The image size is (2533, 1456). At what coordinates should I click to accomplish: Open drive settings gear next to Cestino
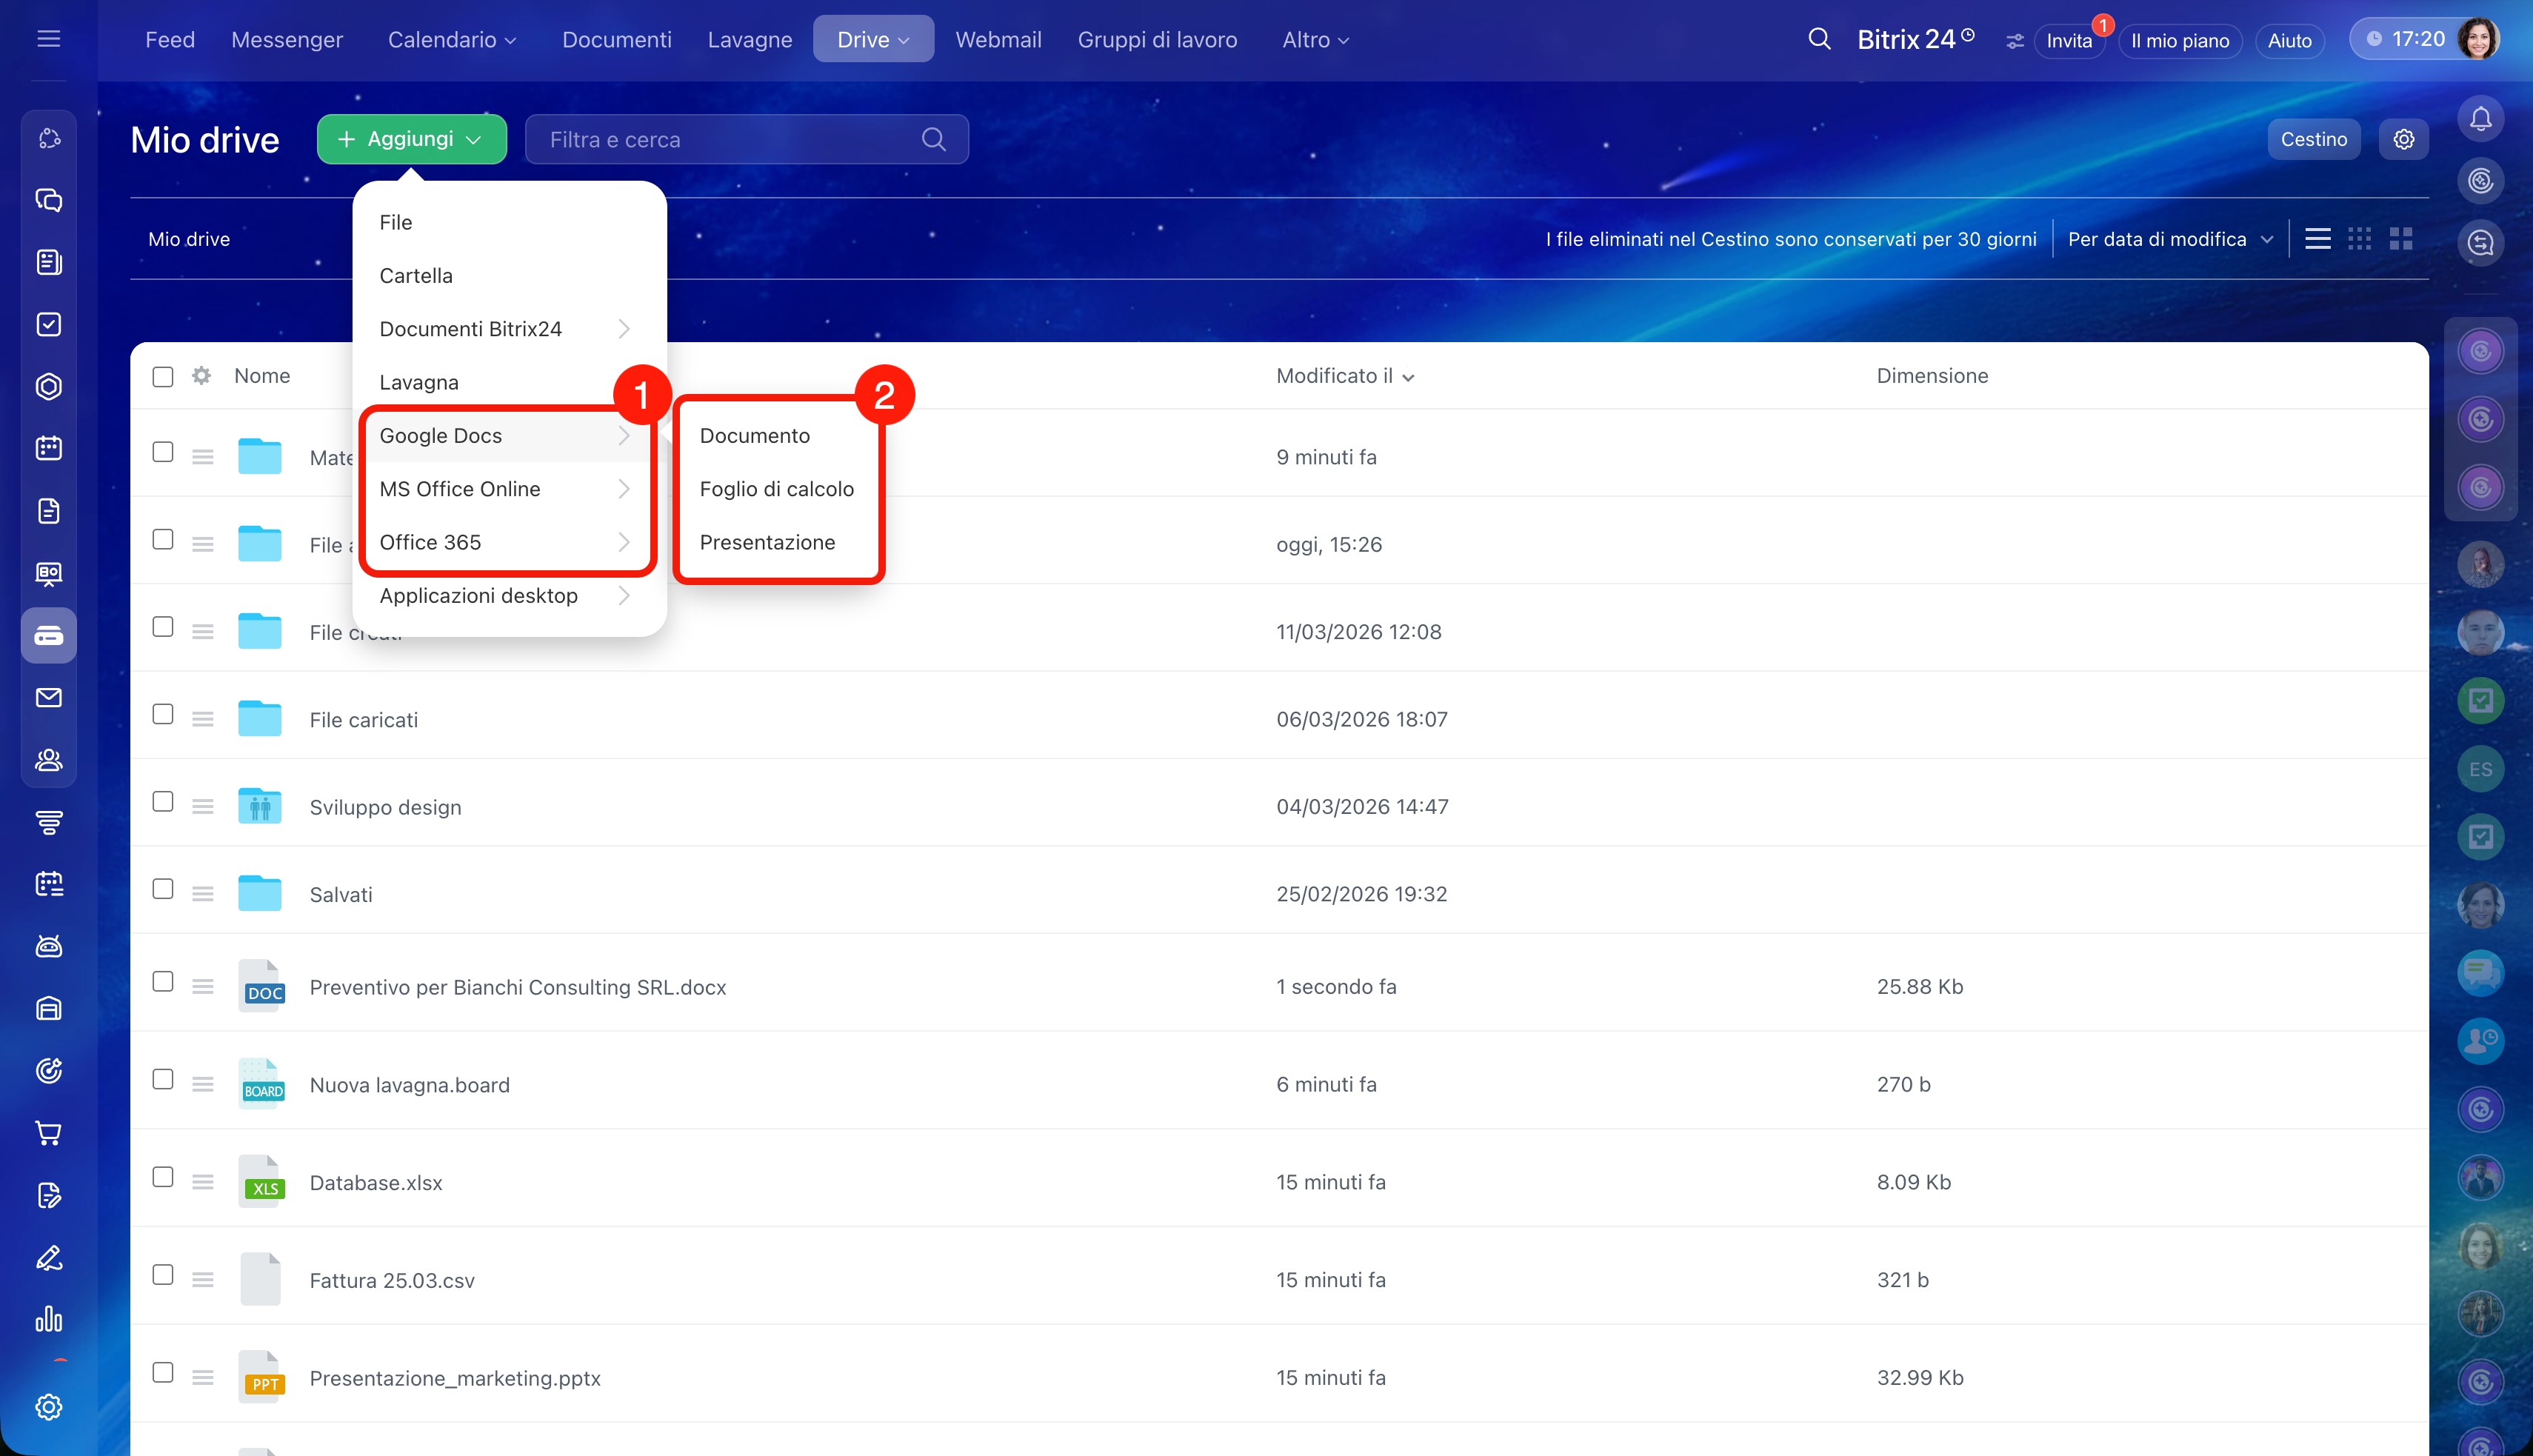click(x=2403, y=139)
